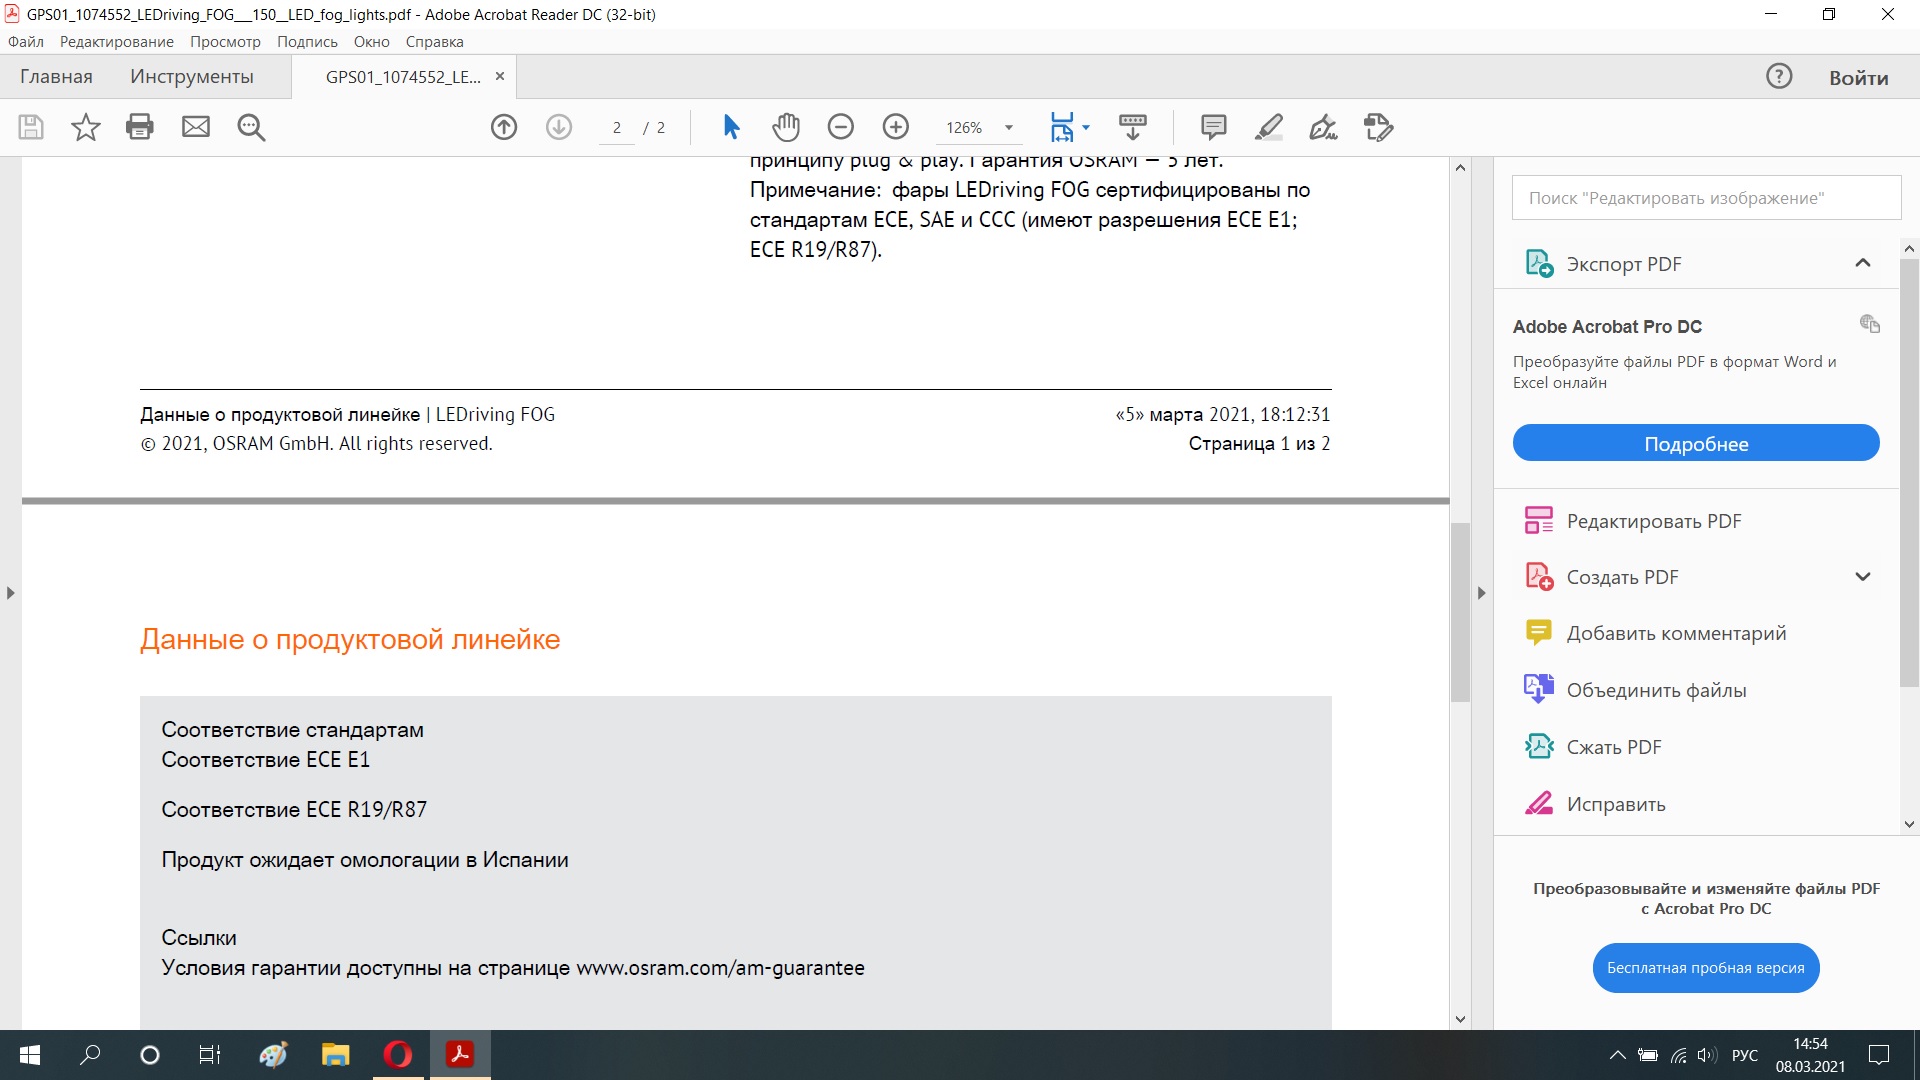Click the tools search input field
Image resolution: width=1920 pixels, height=1080 pixels.
point(1706,198)
